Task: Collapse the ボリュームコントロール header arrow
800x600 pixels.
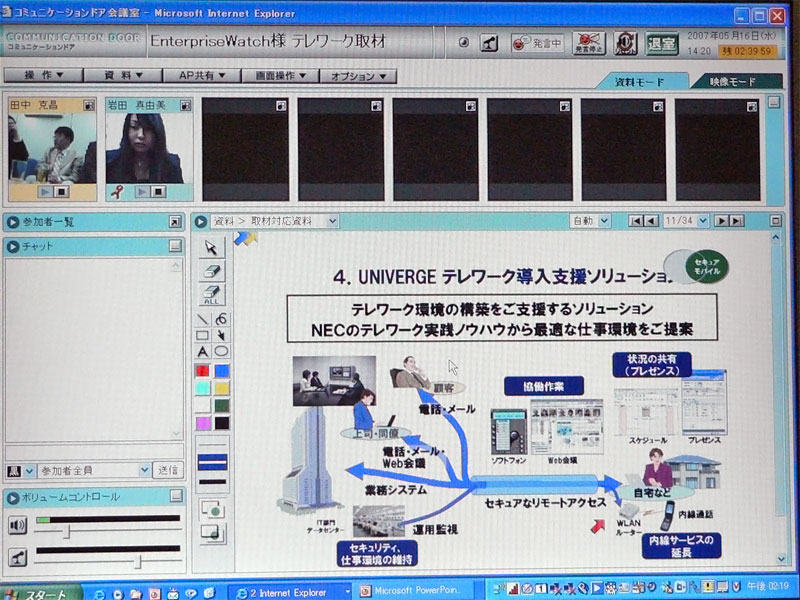Action: tap(13, 497)
